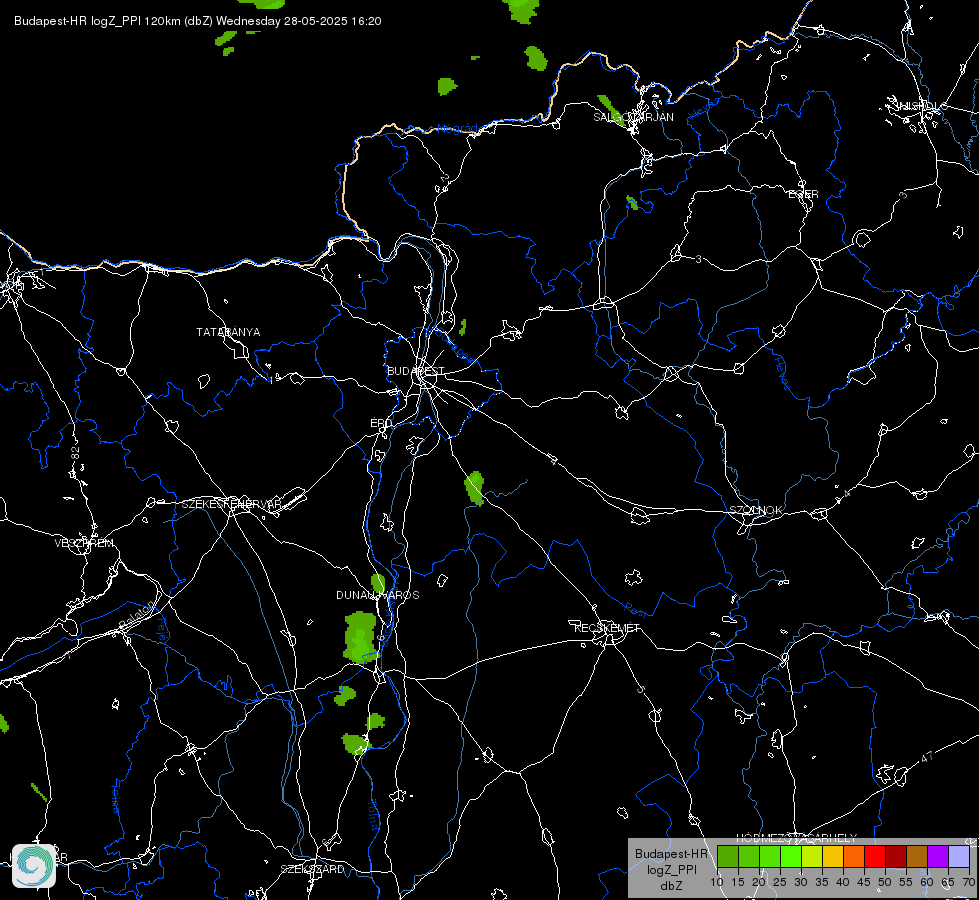The height and width of the screenshot is (900, 979).
Task: Click the KECSKEMET city label
Action: [607, 628]
